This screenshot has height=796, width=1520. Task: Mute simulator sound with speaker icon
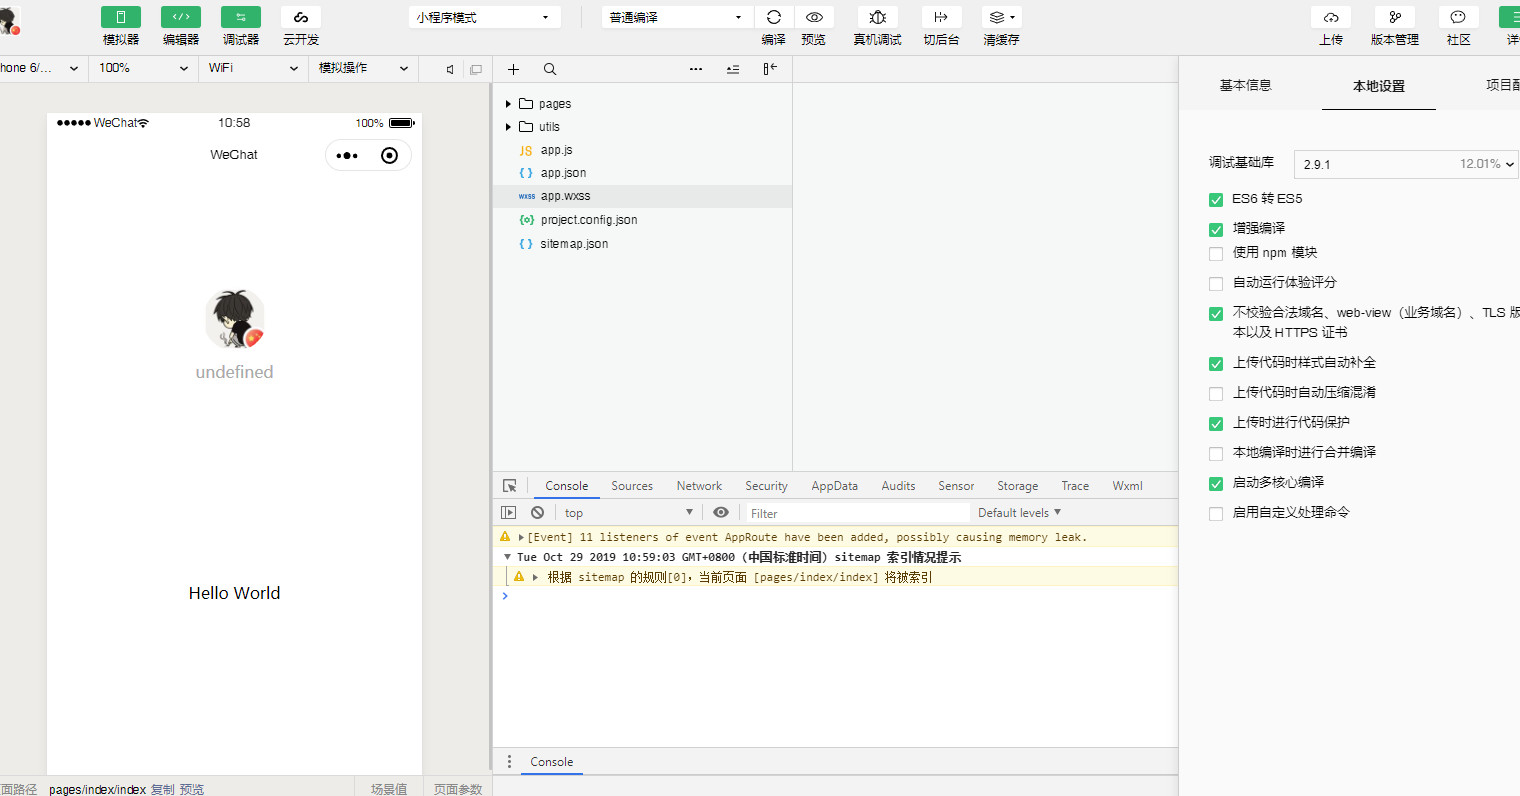[450, 69]
